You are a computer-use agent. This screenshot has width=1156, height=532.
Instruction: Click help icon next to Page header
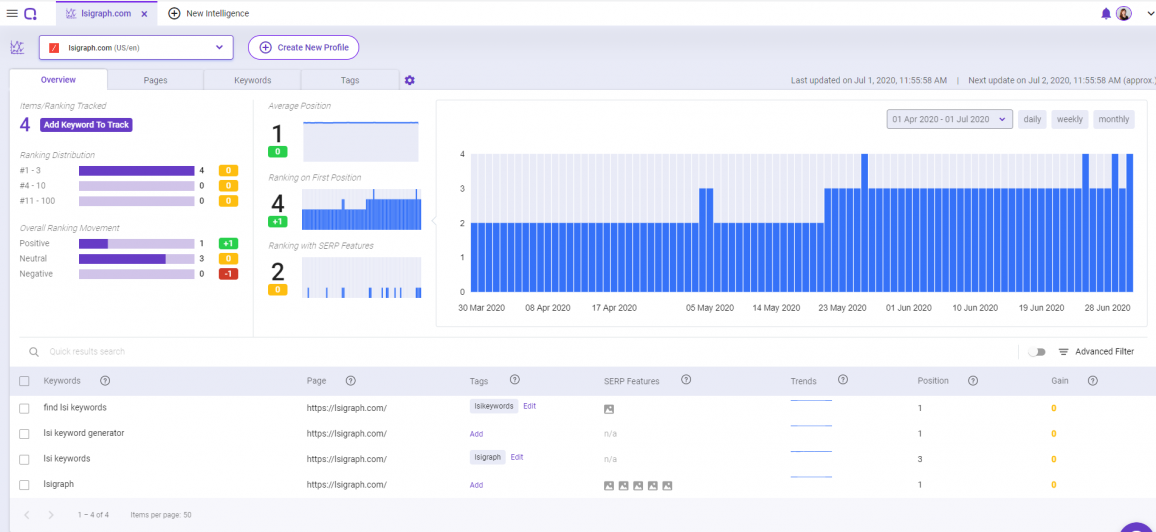[350, 380]
